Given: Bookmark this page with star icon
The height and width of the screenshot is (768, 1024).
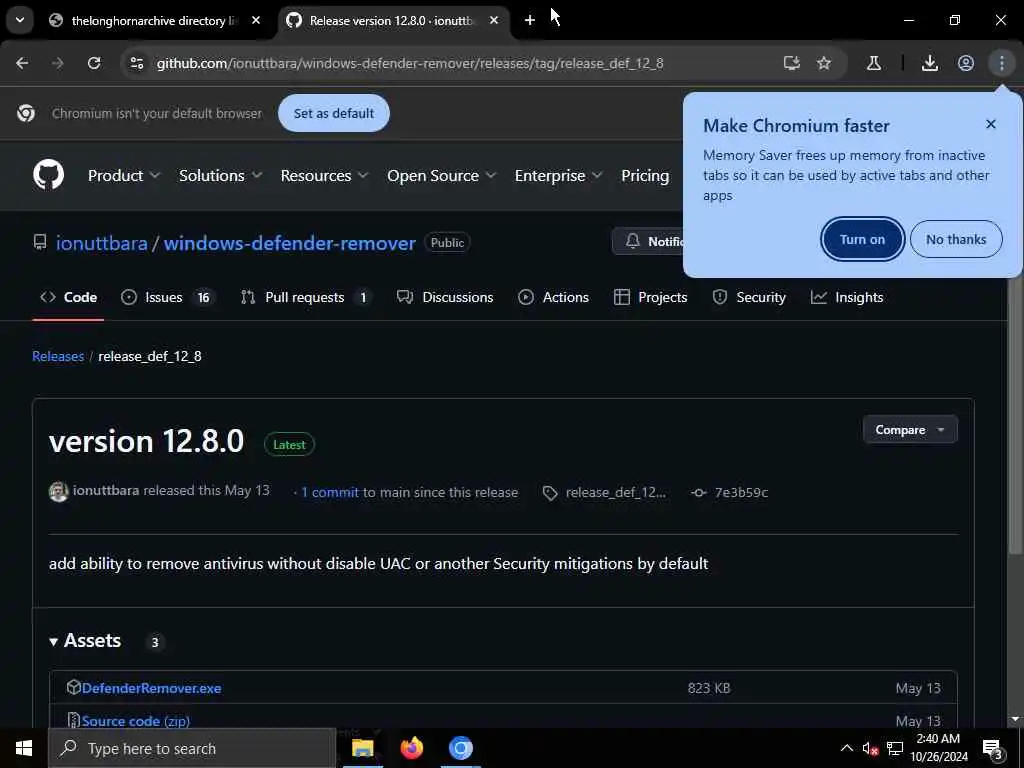Looking at the screenshot, I should (824, 63).
